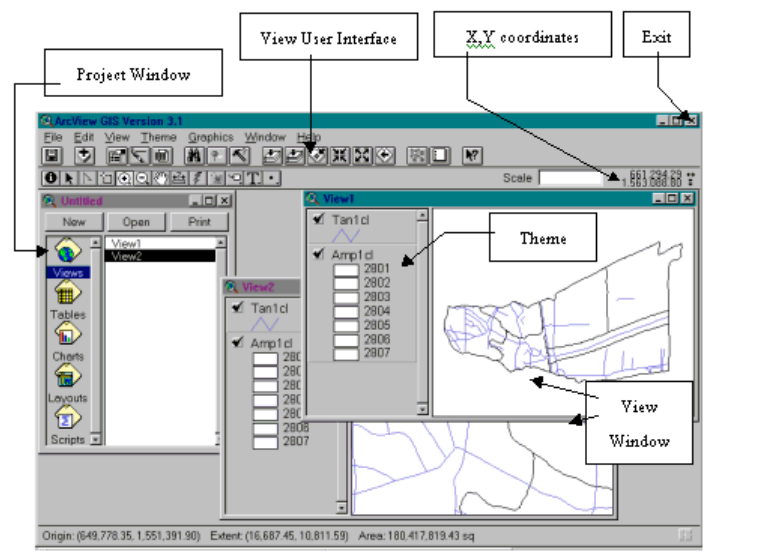Toggle Amp1cl theme checkbox in View2
This screenshot has height=555, width=761.
click(238, 342)
